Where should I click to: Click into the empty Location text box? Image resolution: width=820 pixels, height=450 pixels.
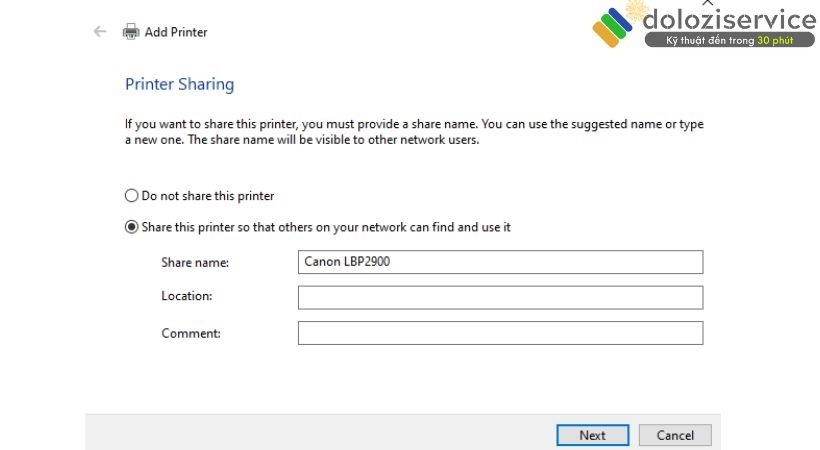tap(500, 297)
